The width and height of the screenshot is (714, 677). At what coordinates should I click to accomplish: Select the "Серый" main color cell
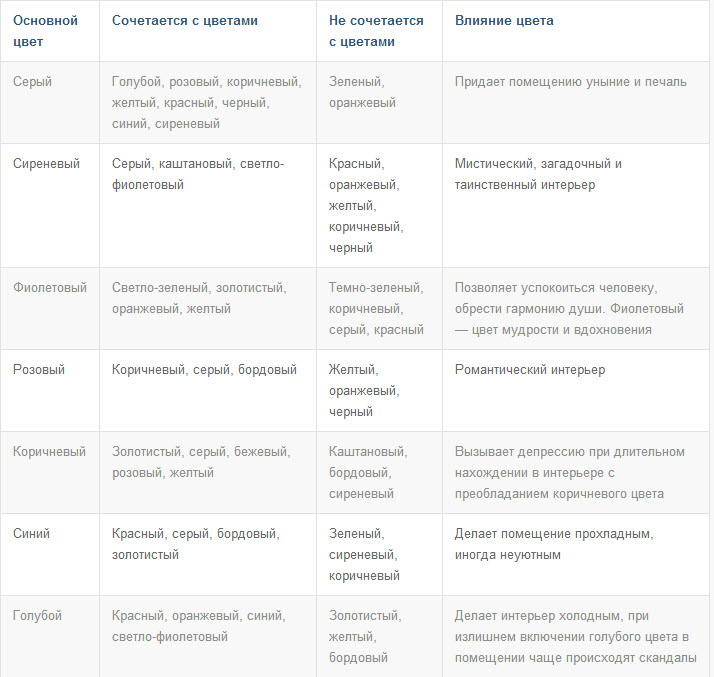(x=33, y=82)
